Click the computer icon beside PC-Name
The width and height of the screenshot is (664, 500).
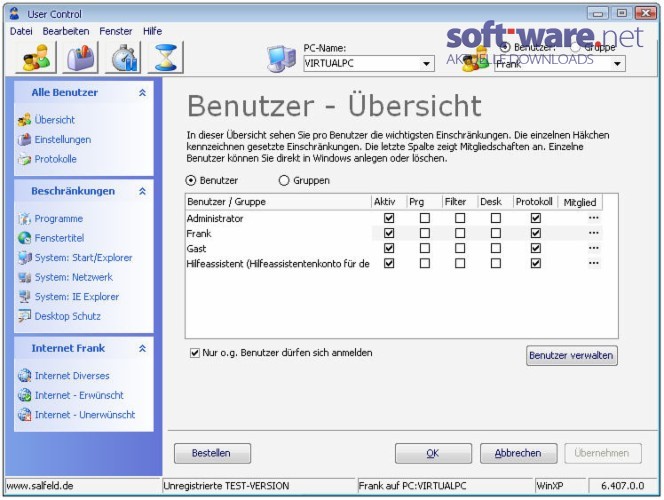(x=281, y=58)
